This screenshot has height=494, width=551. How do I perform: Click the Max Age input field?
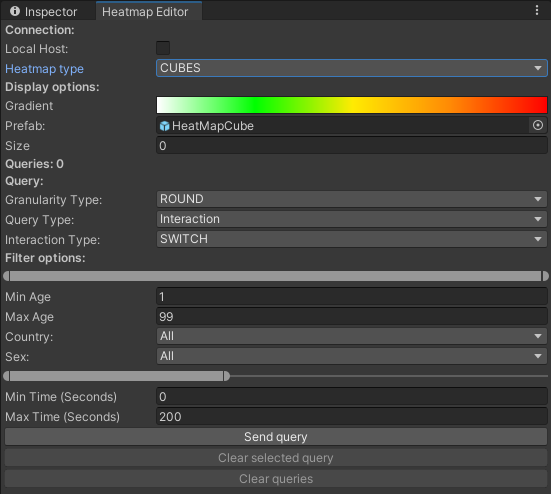[351, 317]
